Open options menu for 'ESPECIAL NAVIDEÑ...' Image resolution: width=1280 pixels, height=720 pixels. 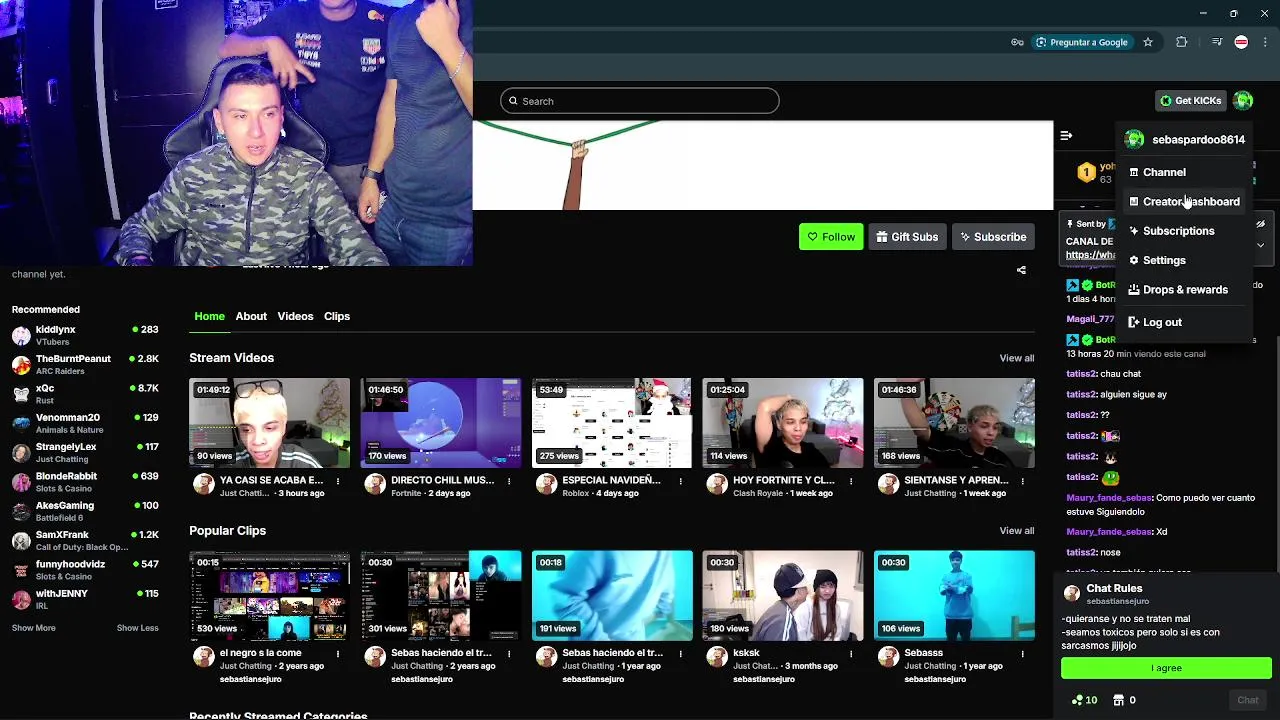coord(680,481)
